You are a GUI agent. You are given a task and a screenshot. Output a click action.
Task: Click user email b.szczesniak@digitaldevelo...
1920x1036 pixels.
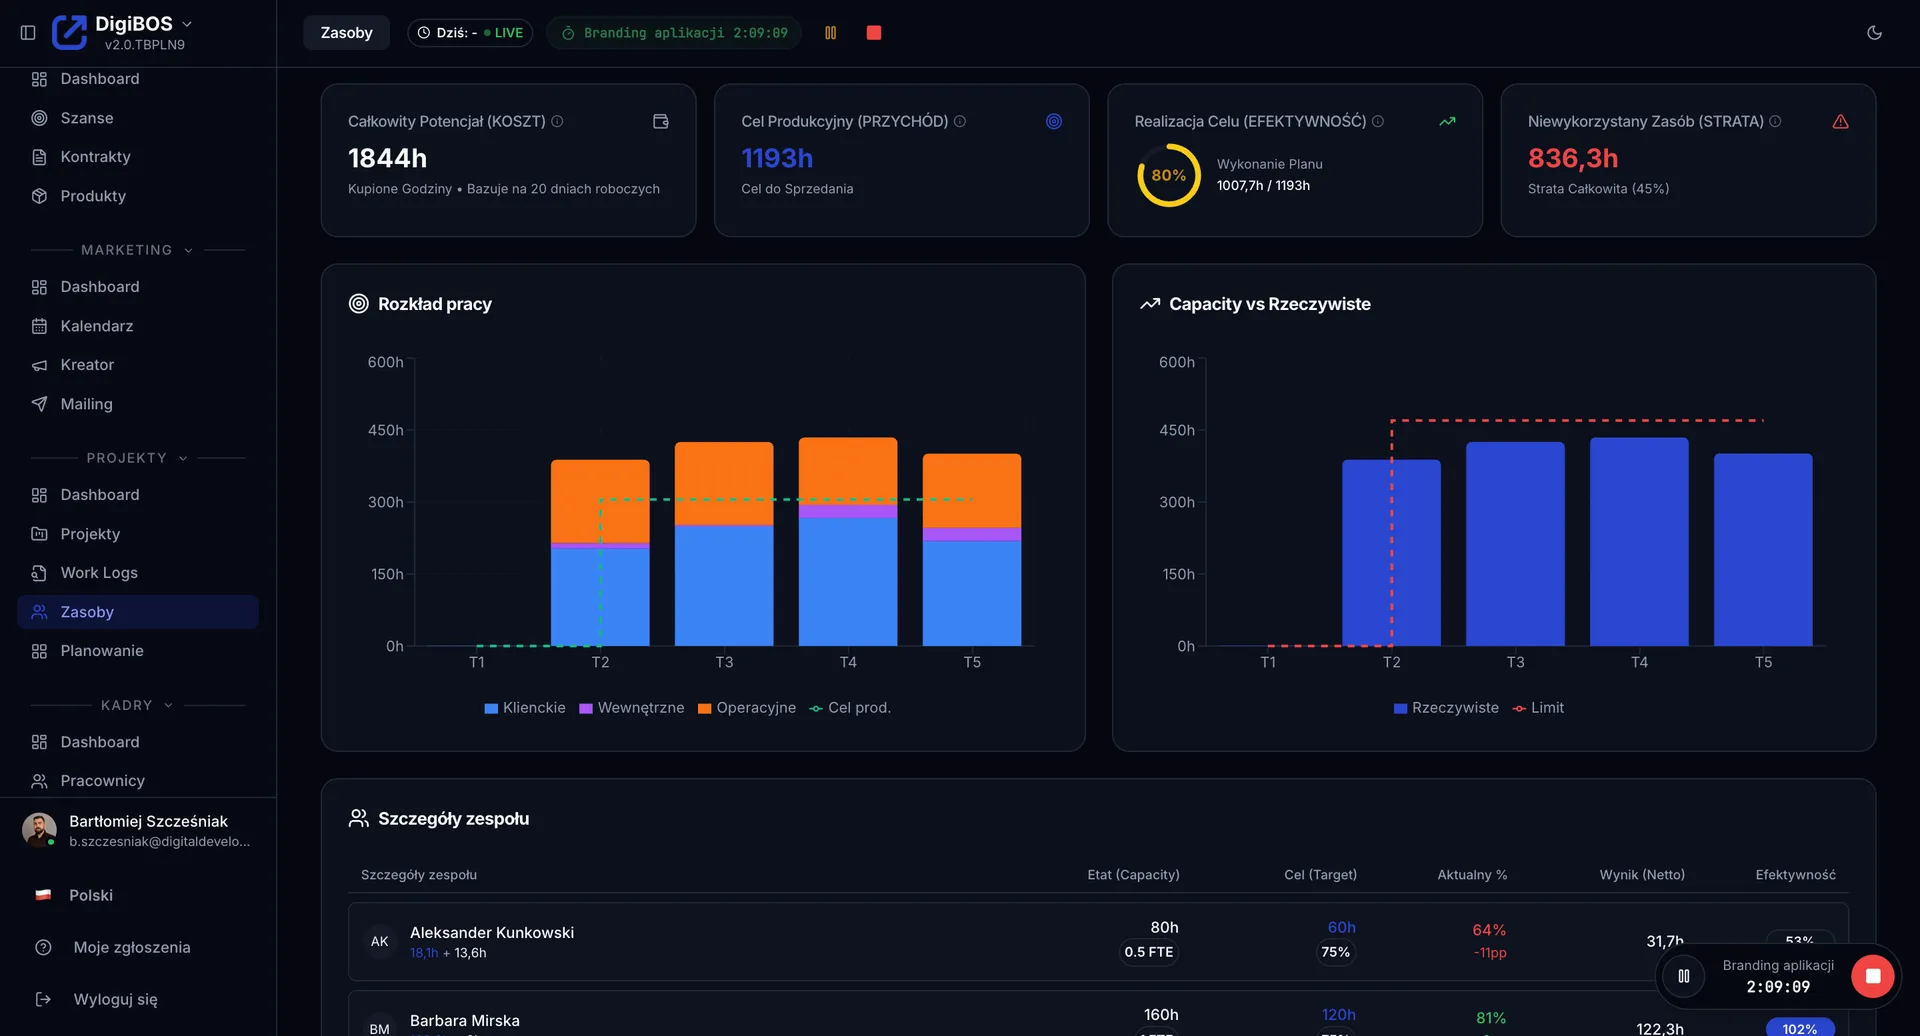[x=159, y=842]
